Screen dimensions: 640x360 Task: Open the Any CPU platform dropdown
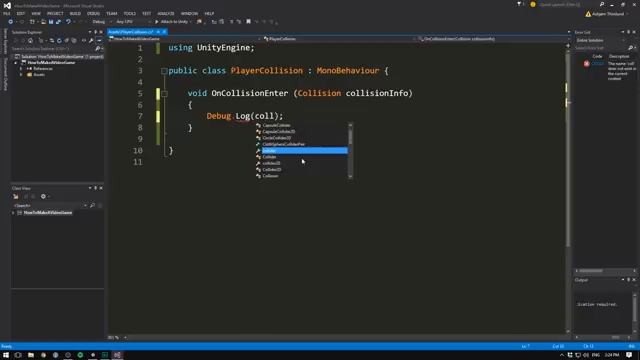[x=133, y=22]
